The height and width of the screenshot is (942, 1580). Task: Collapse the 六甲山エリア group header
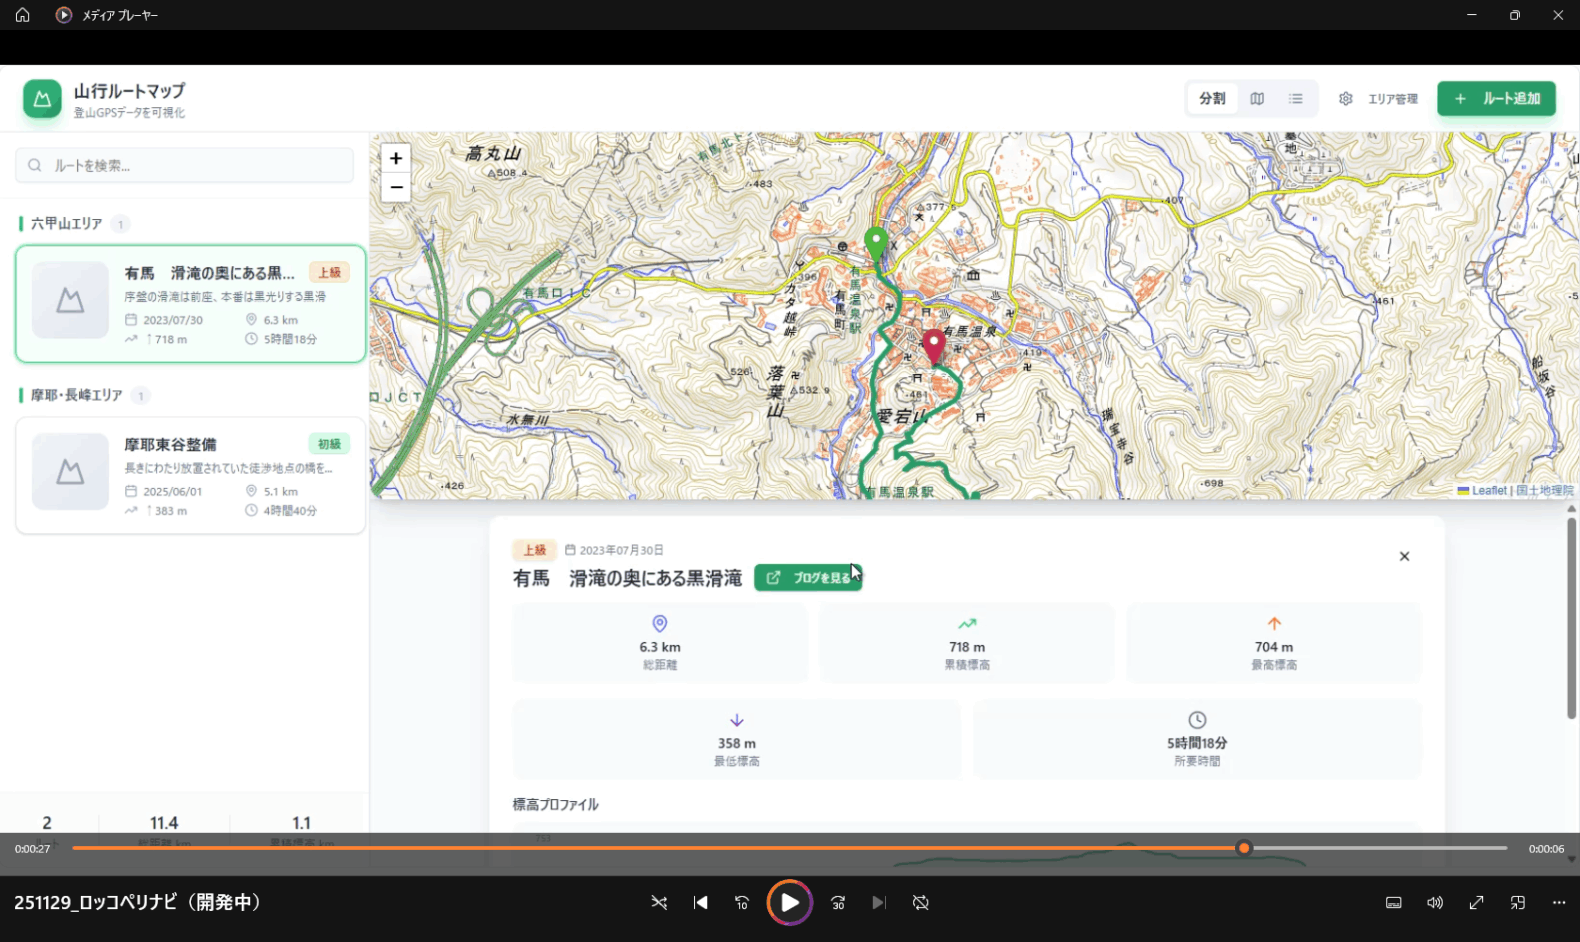[67, 223]
